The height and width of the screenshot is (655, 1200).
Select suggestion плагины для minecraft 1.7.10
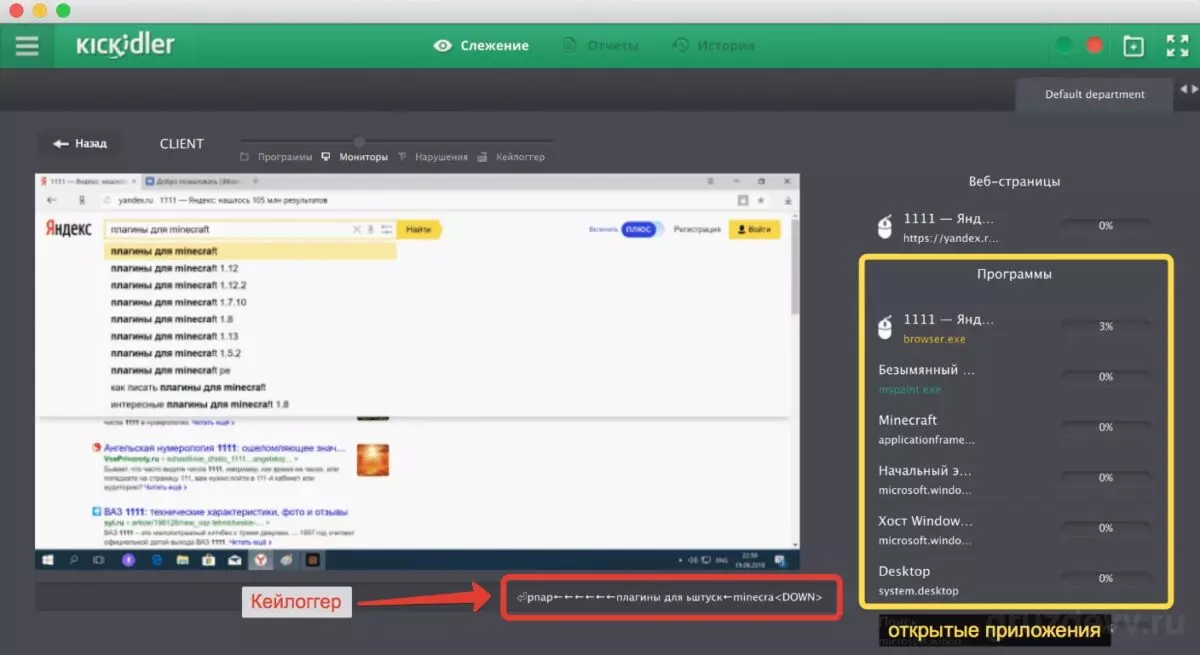[178, 302]
